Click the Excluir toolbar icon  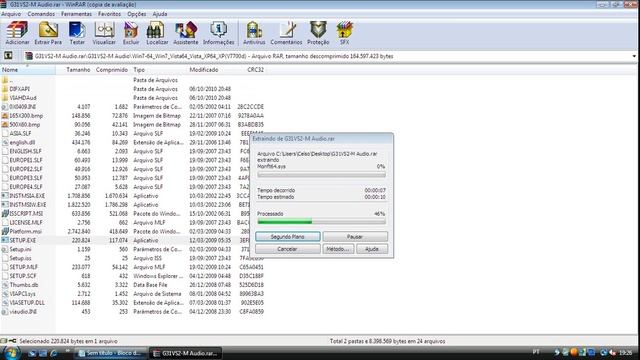131,33
